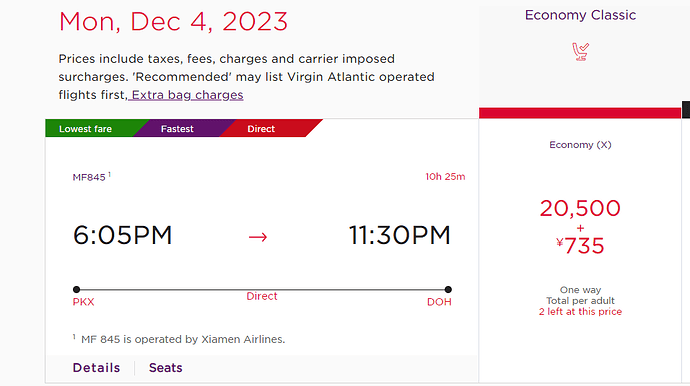Viewport: 690px width, 386px height.
Task: Click the 10h 25m duration text
Action: pos(445,177)
